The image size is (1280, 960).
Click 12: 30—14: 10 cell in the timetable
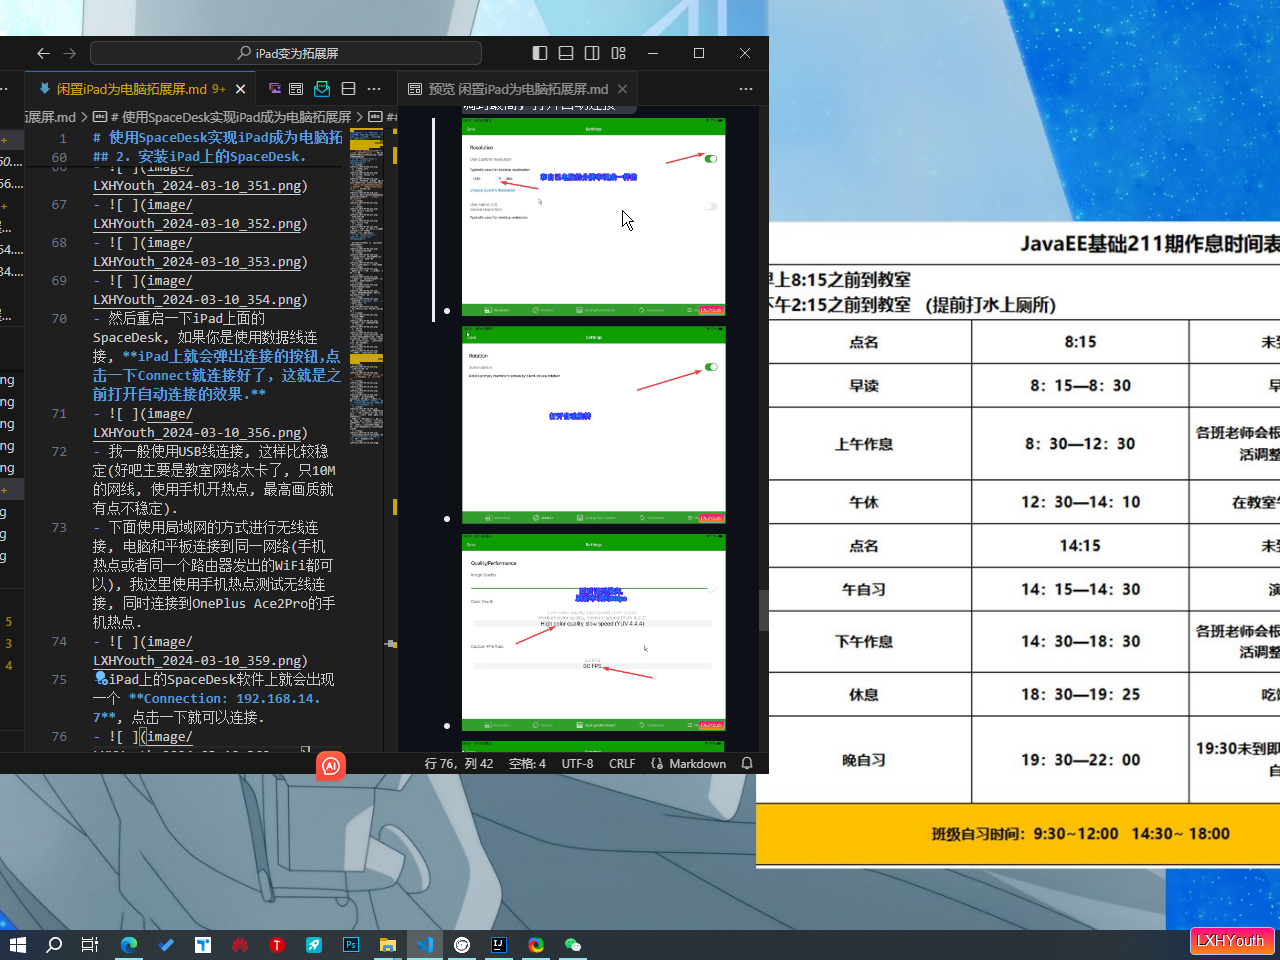(x=1080, y=502)
